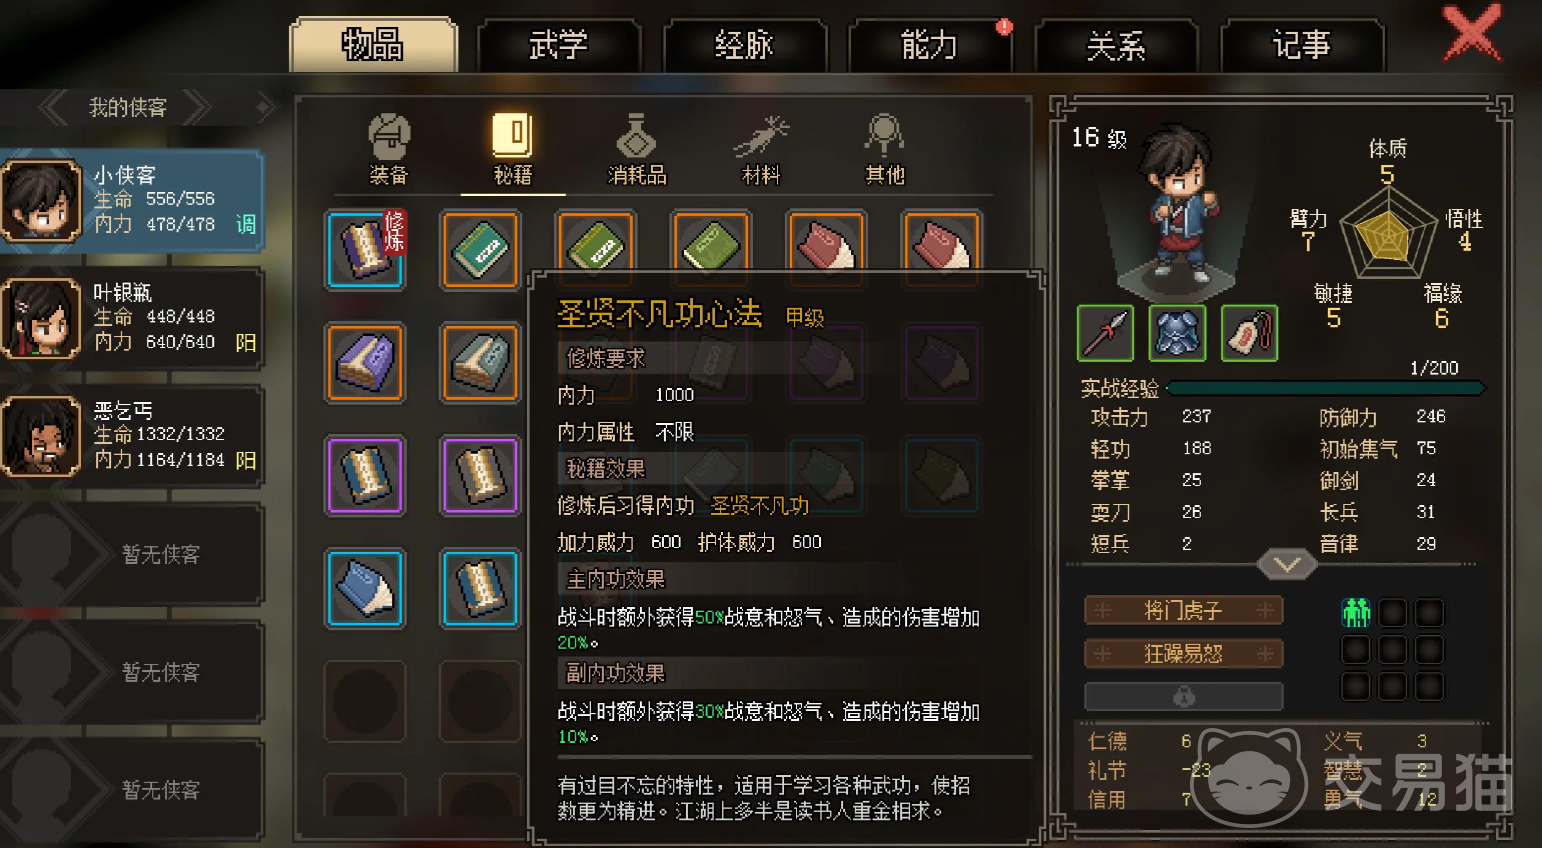1542x848 pixels.
Task: Go to next list with right arrows
Action: 197,107
